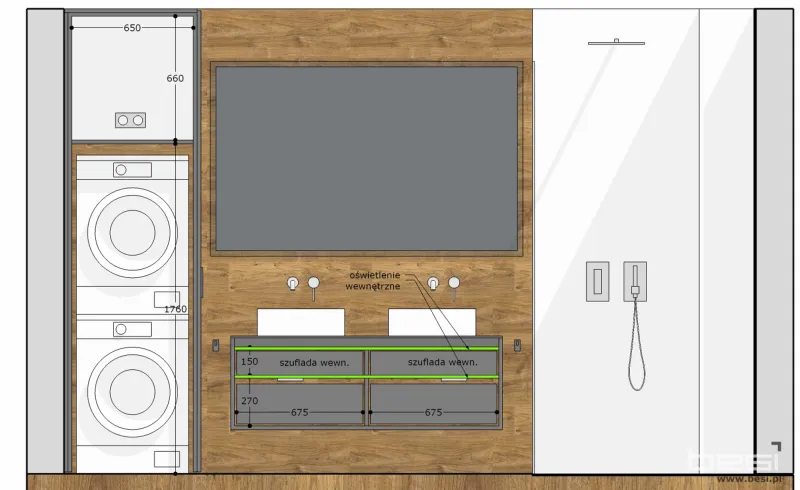This screenshot has width=800, height=490.
Task: Click the right towel hook beside the vanity
Action: click(x=517, y=346)
